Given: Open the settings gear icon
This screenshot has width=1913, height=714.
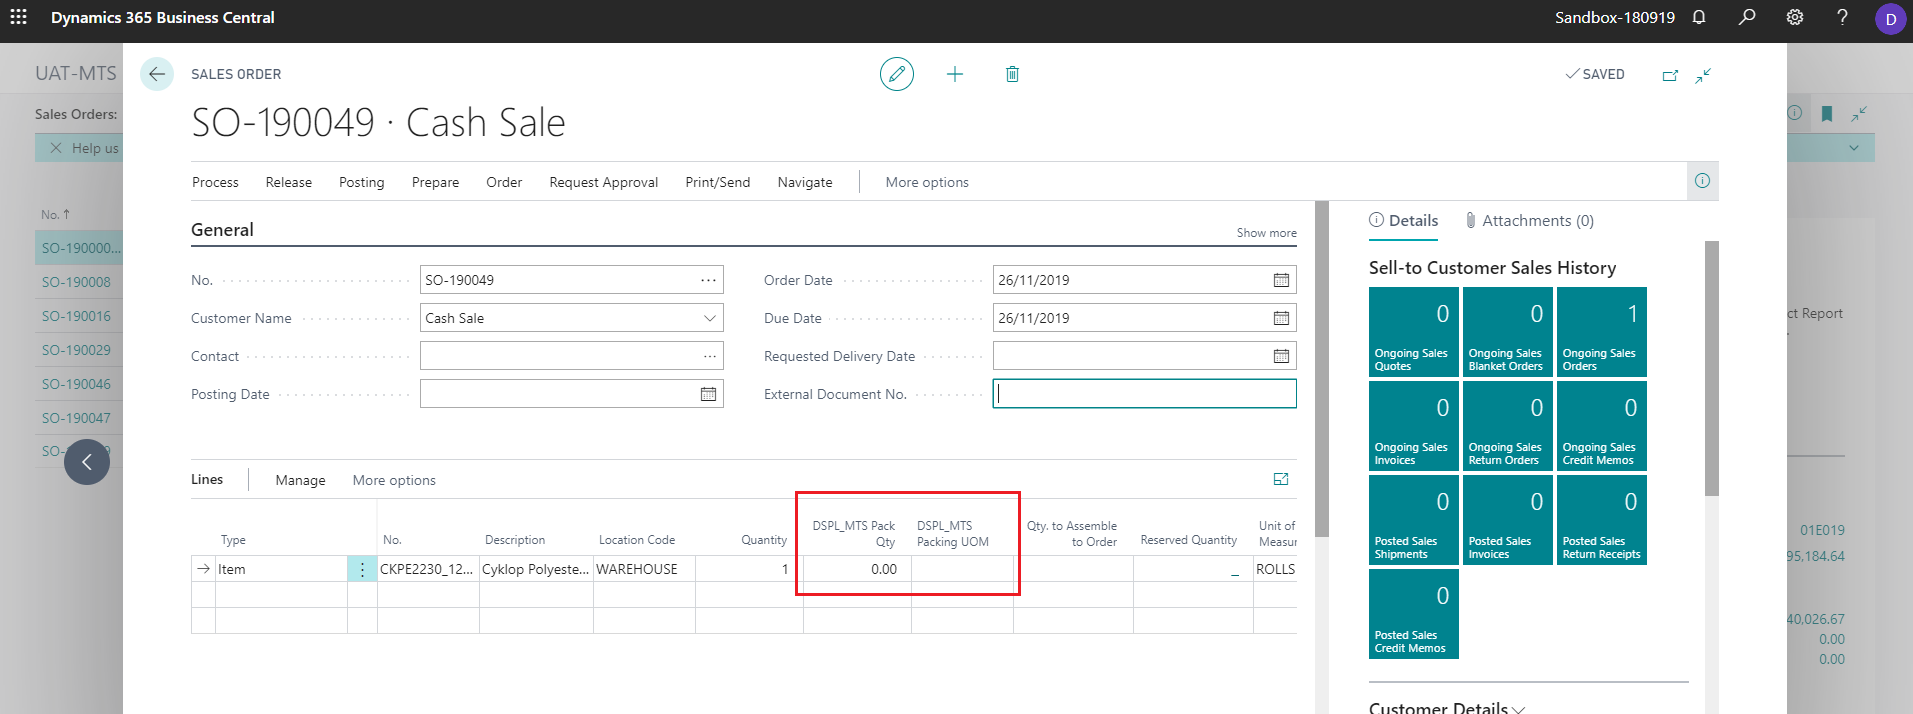Looking at the screenshot, I should [1795, 17].
